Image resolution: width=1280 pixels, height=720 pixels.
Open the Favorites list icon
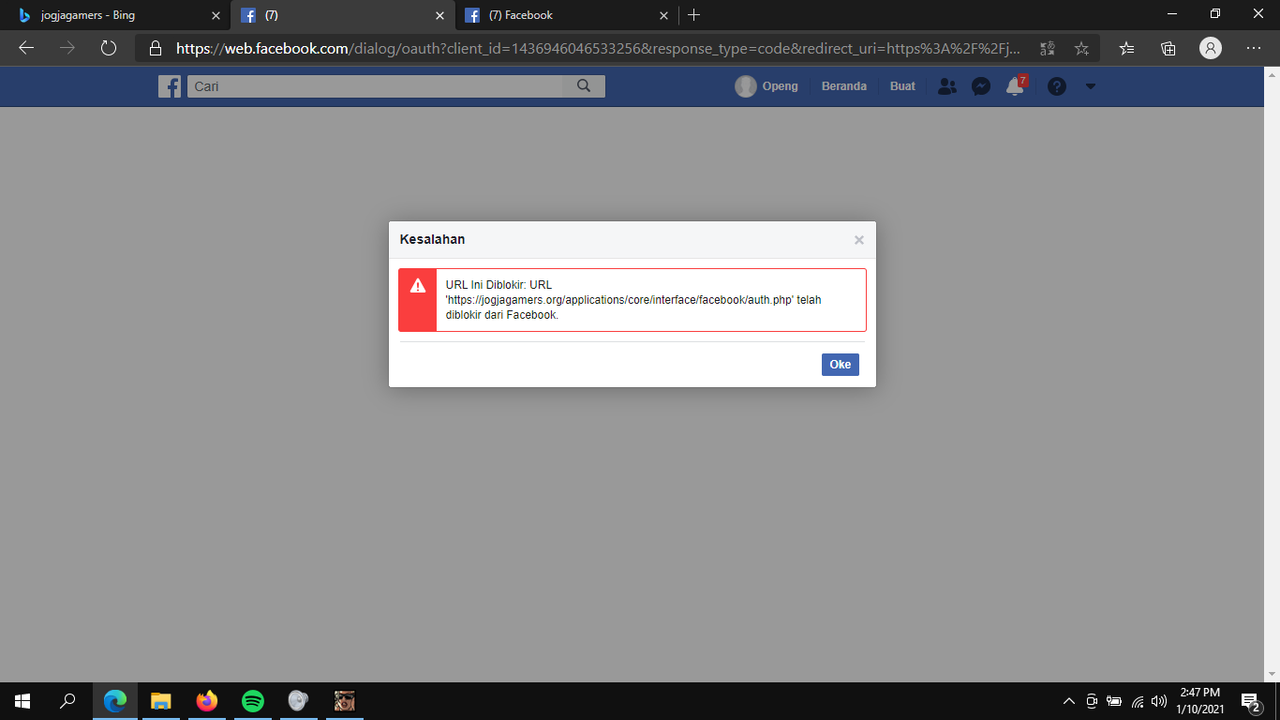(x=1127, y=48)
